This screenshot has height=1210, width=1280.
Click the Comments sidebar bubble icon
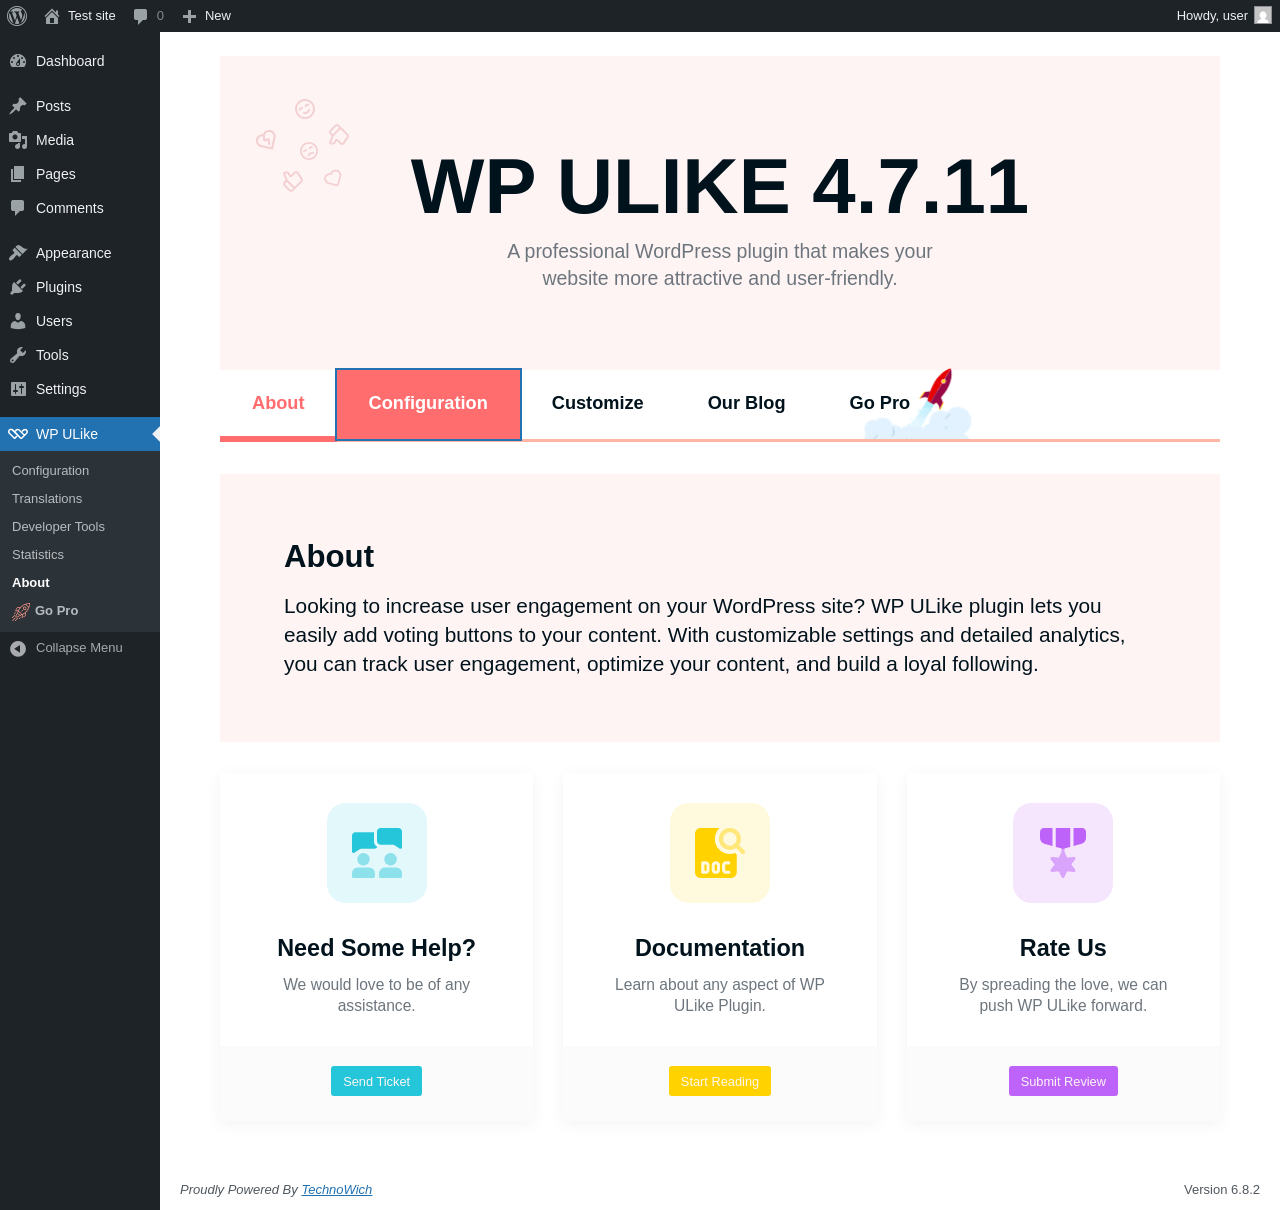pyautogui.click(x=18, y=208)
